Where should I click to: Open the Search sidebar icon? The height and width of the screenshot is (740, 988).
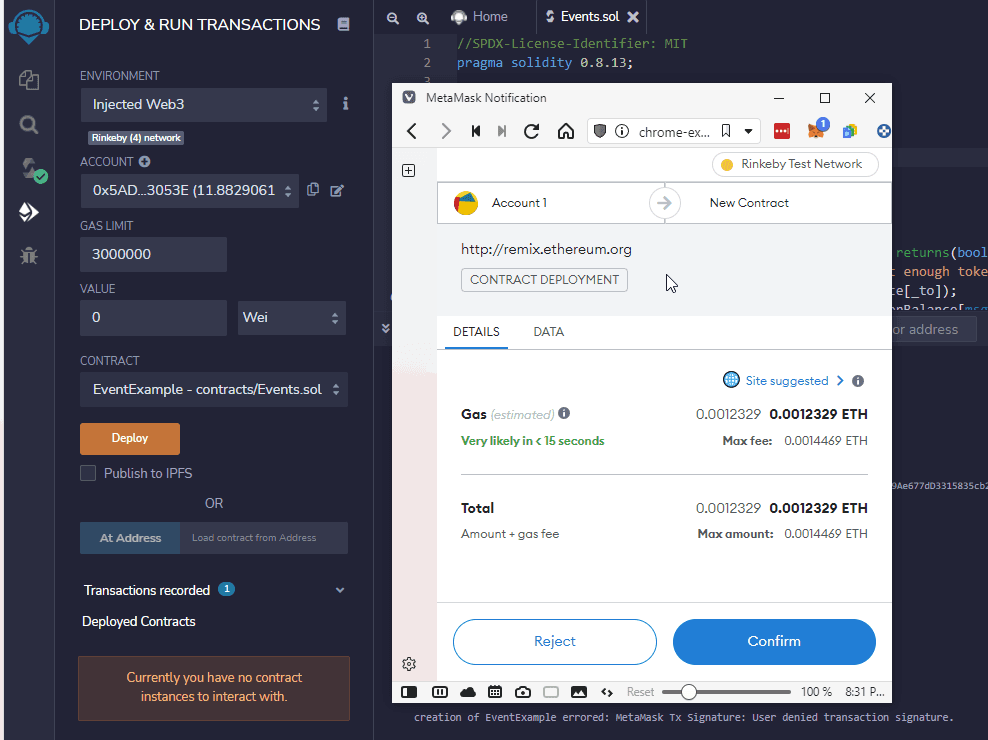pos(28,124)
